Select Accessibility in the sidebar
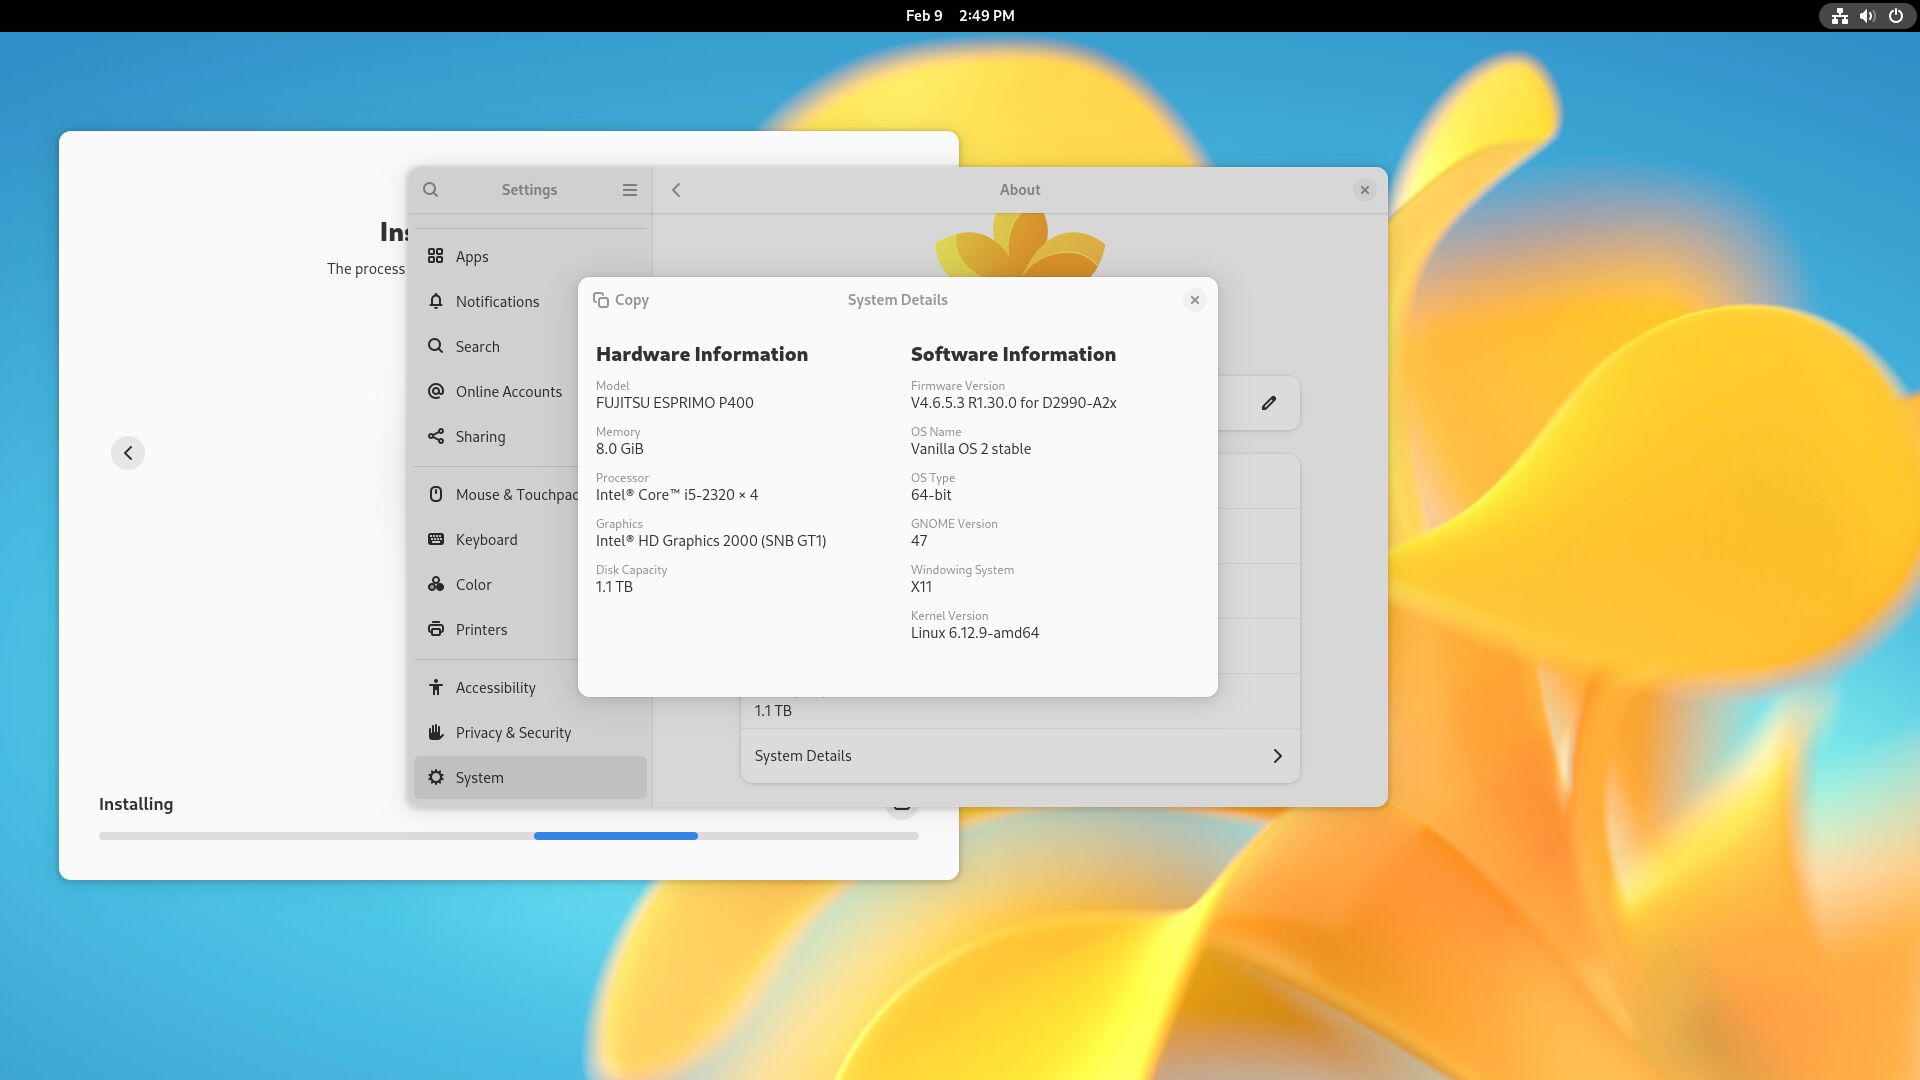The width and height of the screenshot is (1920, 1080). (530, 687)
